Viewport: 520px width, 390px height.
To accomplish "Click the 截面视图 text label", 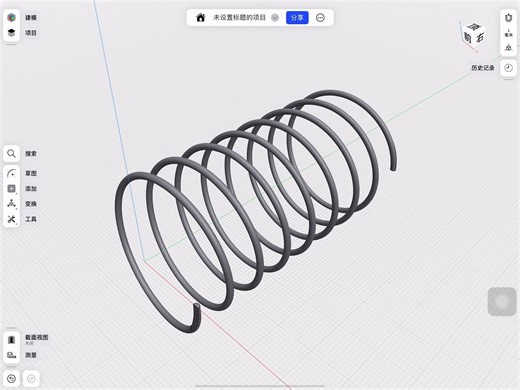I will point(37,337).
